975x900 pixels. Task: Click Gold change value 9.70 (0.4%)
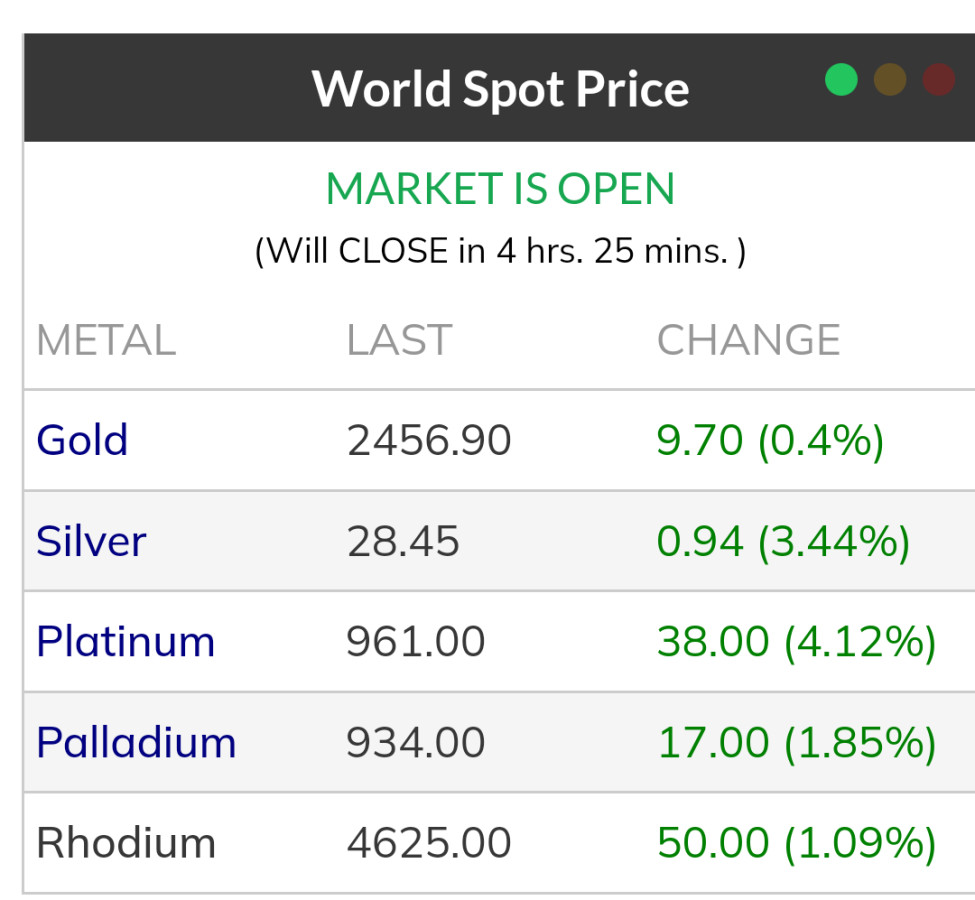(770, 440)
